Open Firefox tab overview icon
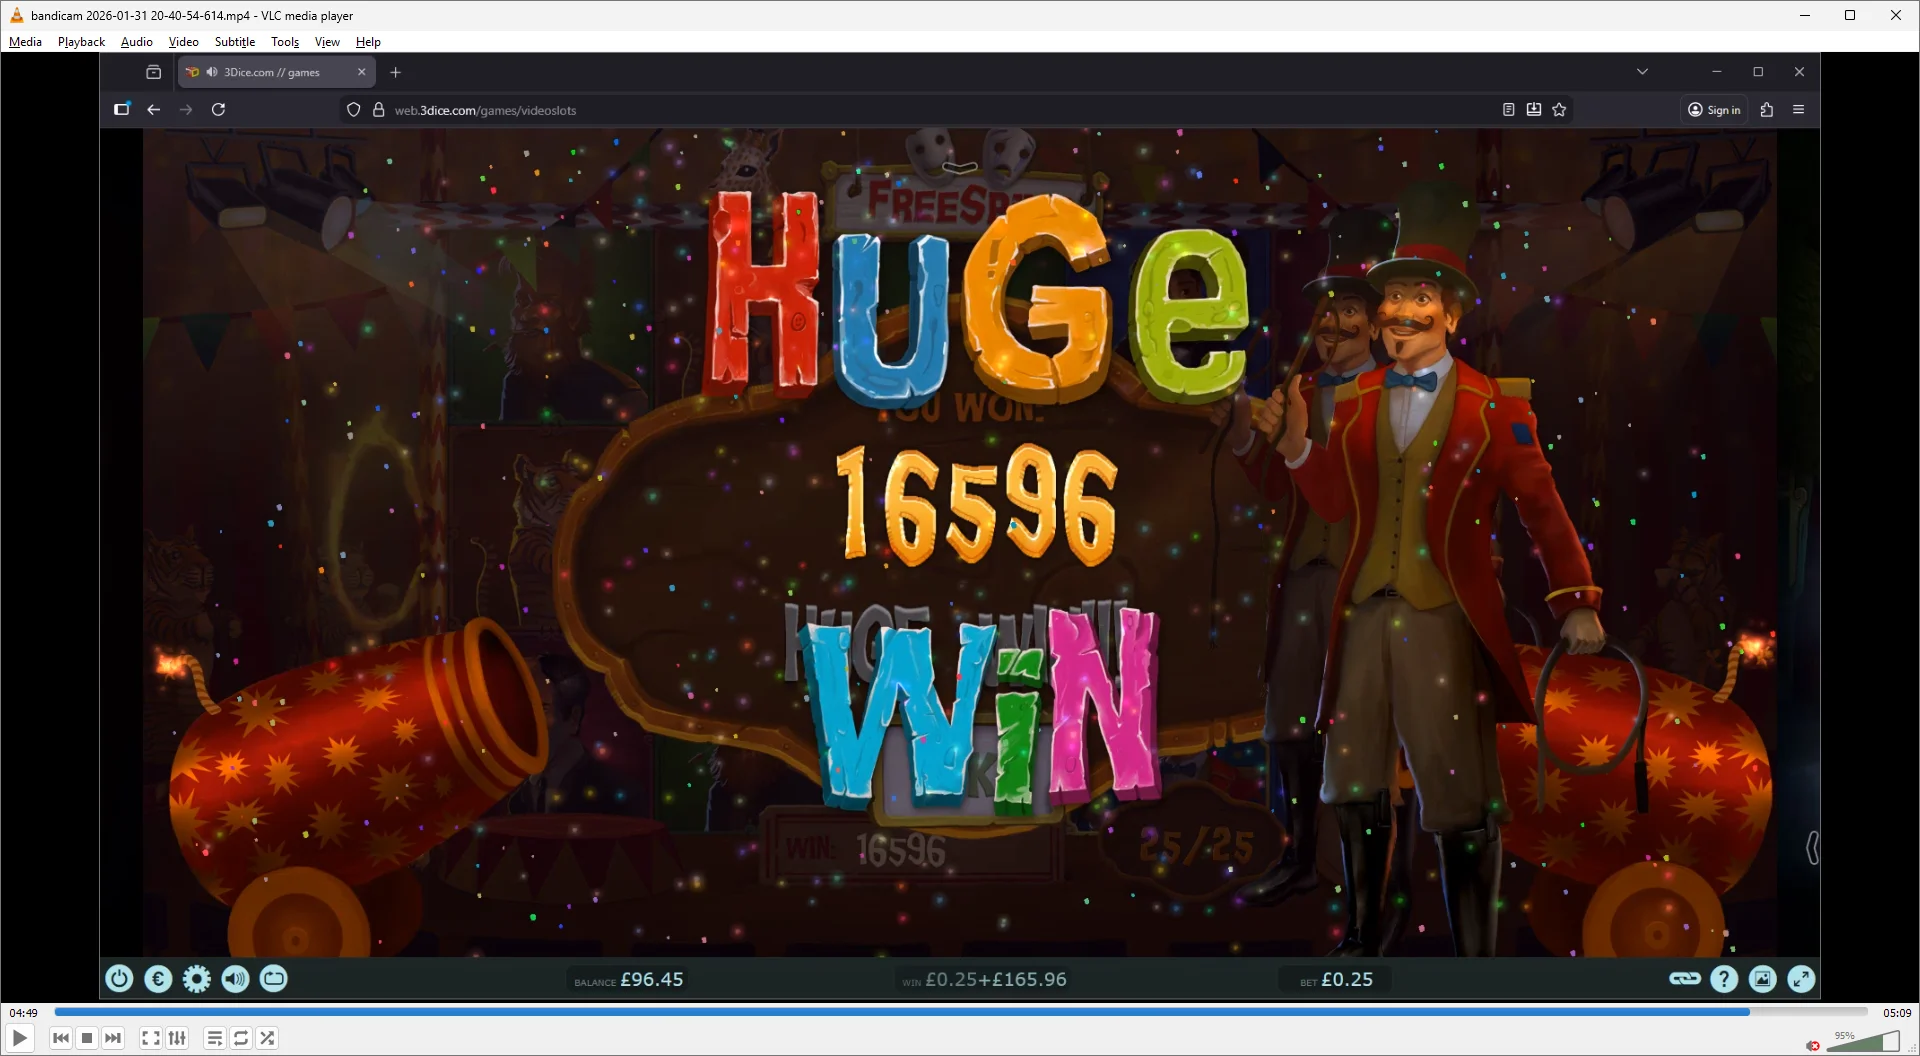The image size is (1920, 1056). tap(153, 72)
